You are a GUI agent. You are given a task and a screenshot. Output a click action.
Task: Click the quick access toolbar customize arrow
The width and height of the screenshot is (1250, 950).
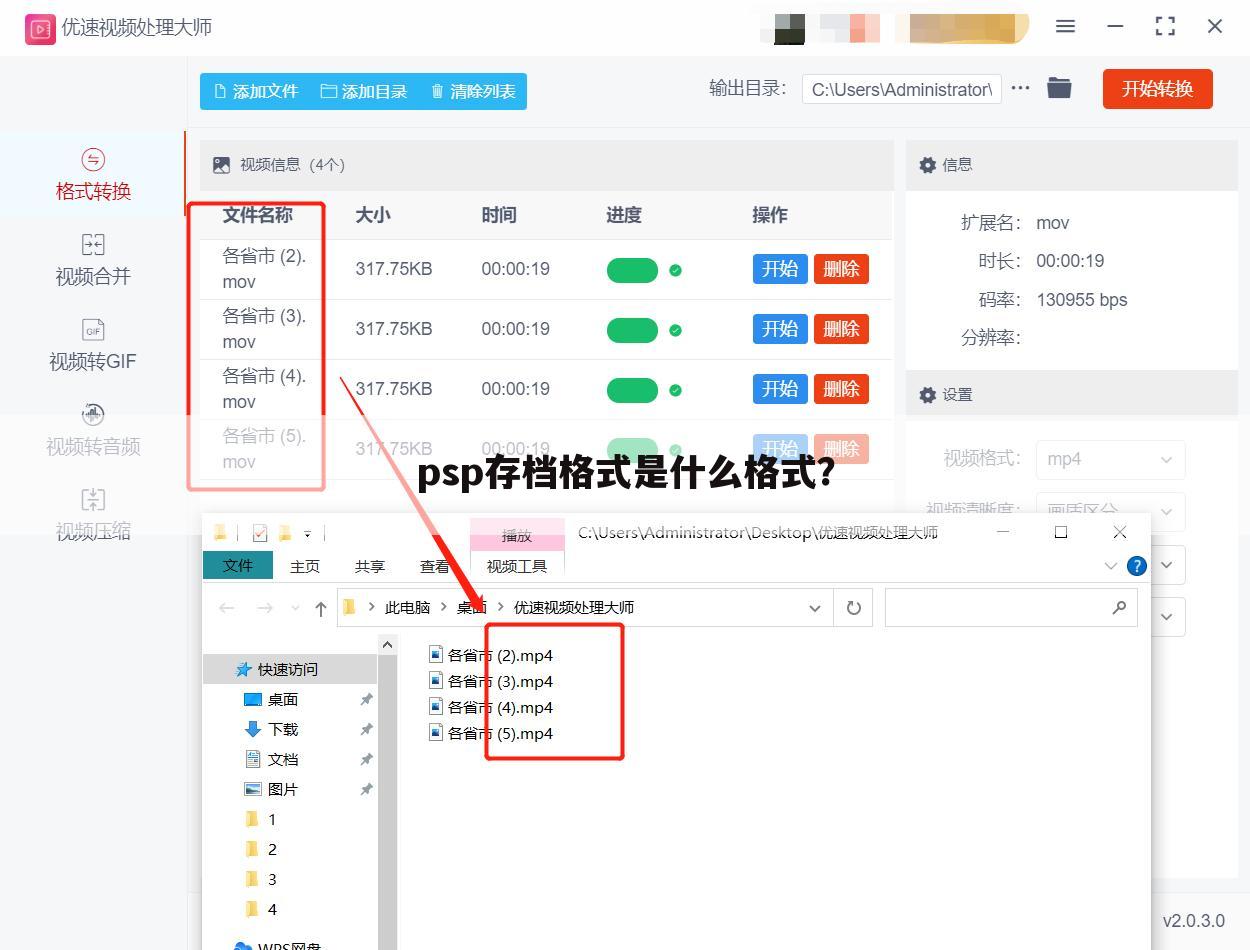[308, 534]
